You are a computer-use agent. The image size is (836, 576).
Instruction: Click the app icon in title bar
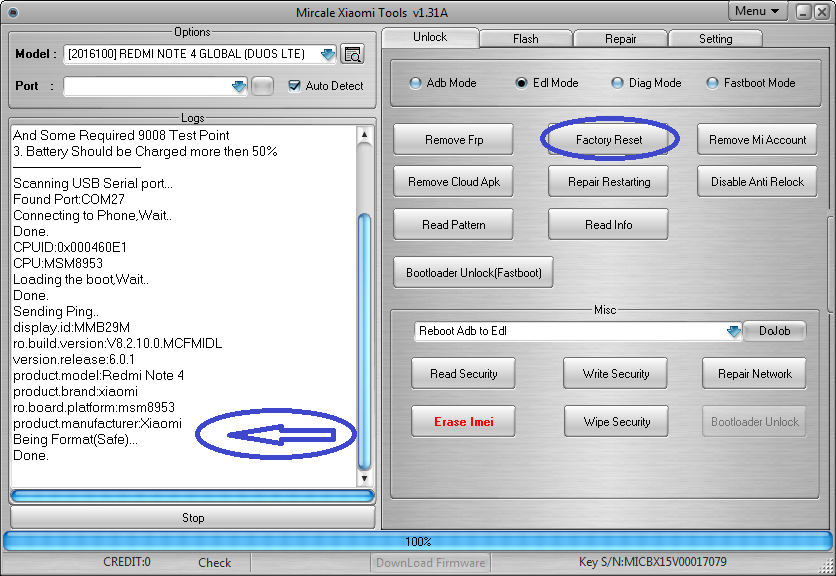[x=13, y=12]
